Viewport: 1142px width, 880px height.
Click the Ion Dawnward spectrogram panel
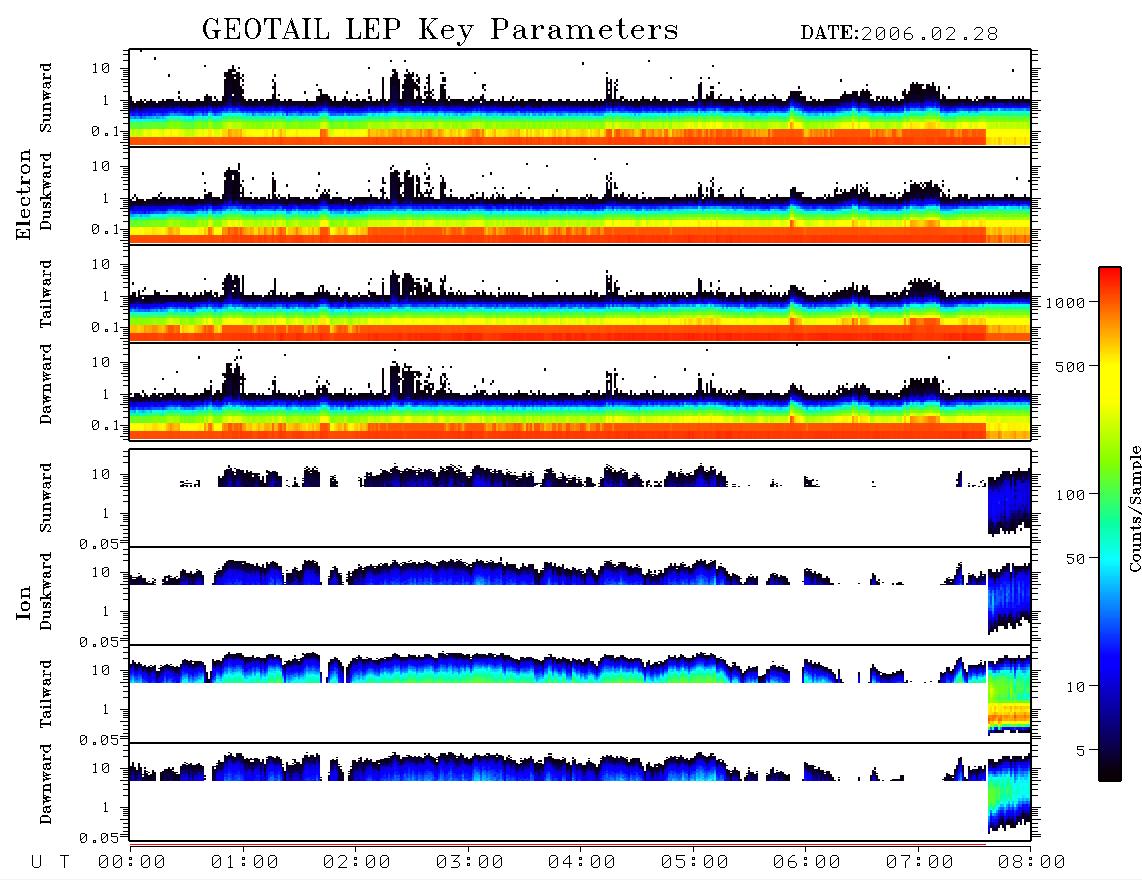(580, 792)
